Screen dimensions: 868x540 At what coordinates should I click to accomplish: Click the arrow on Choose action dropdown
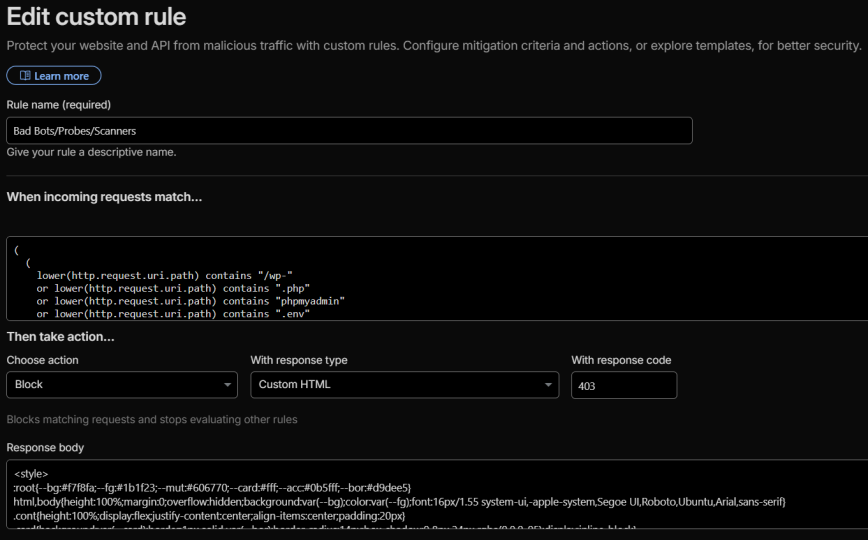pos(227,385)
